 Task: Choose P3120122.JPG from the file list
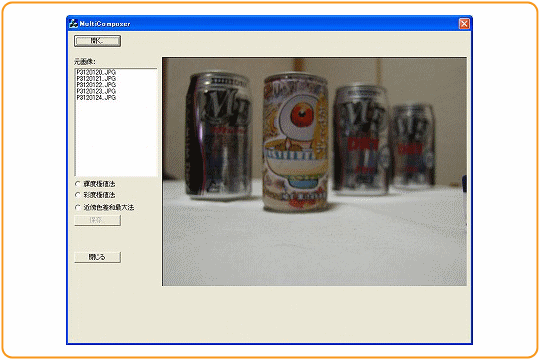point(96,85)
